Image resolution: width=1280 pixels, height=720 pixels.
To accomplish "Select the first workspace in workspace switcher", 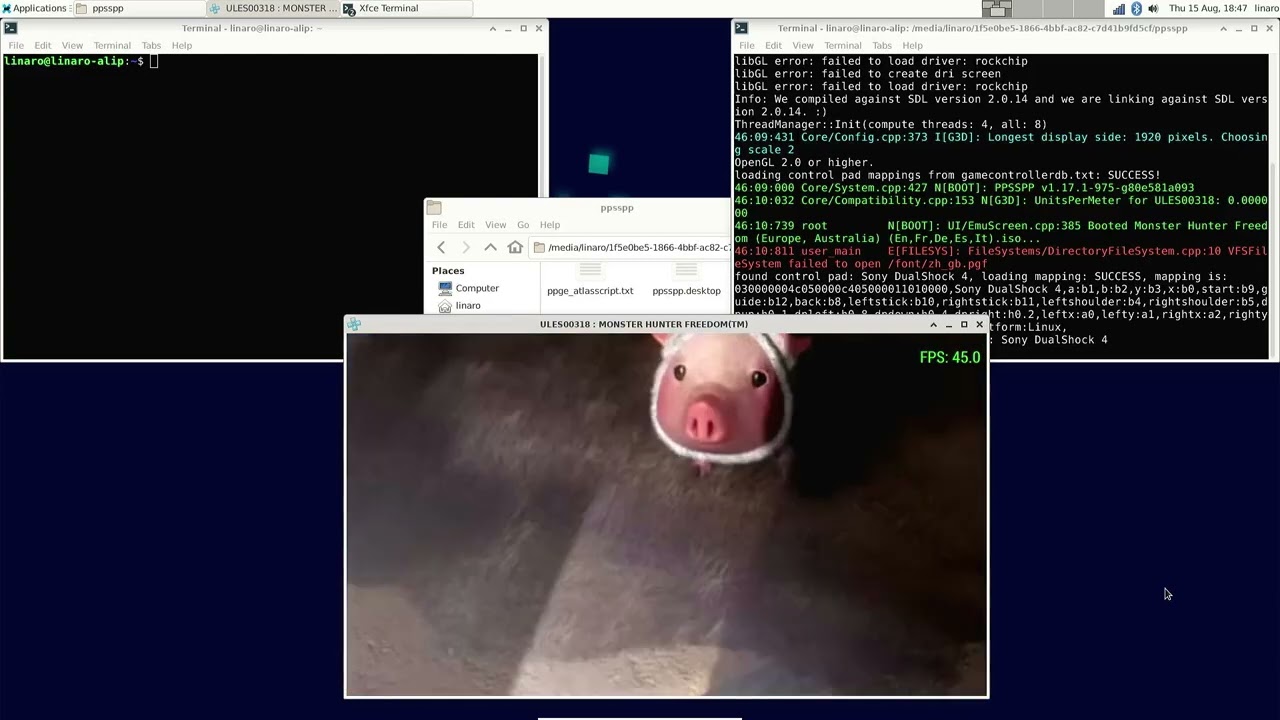I will click(997, 9).
